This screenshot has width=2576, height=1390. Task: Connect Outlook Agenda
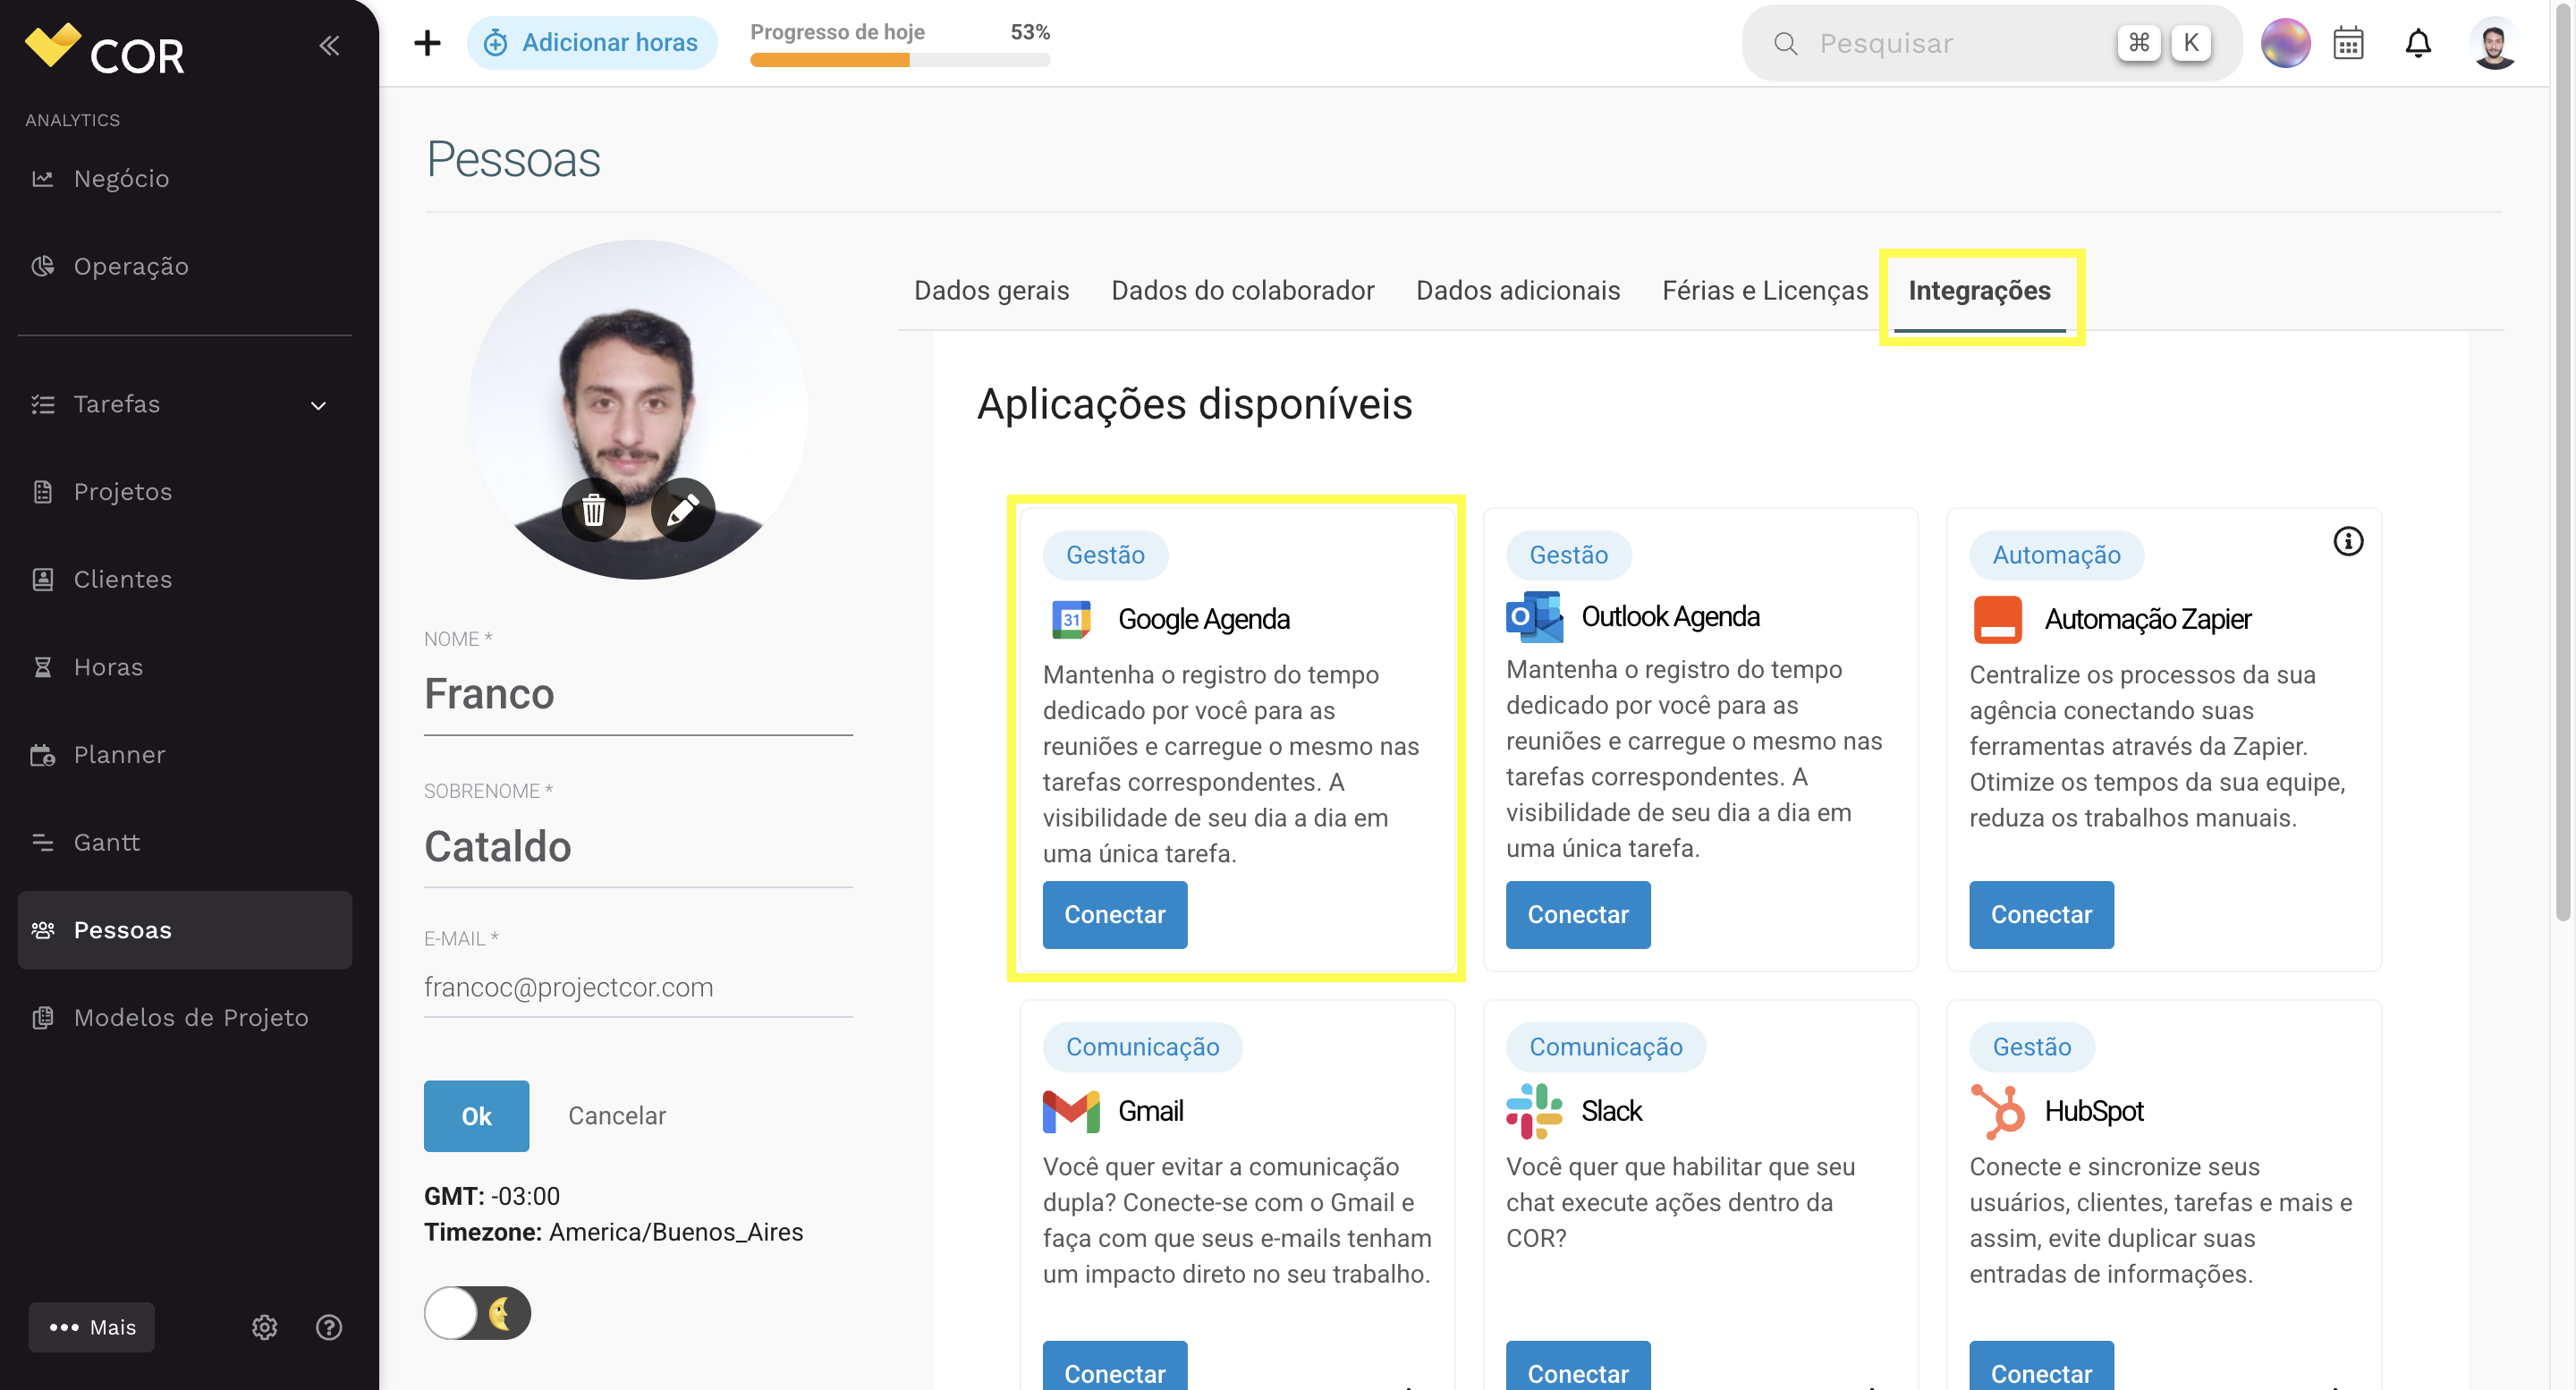coord(1578,914)
